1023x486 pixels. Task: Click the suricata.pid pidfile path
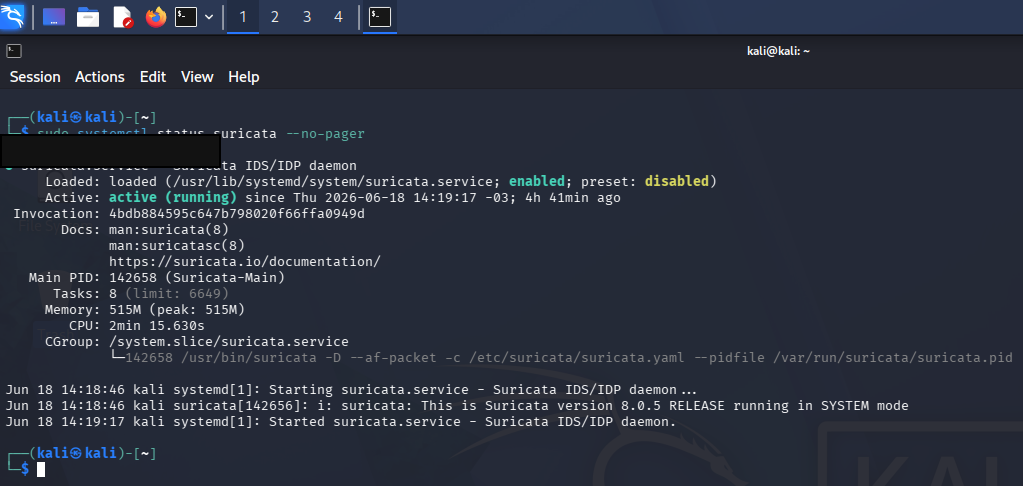tap(893, 357)
